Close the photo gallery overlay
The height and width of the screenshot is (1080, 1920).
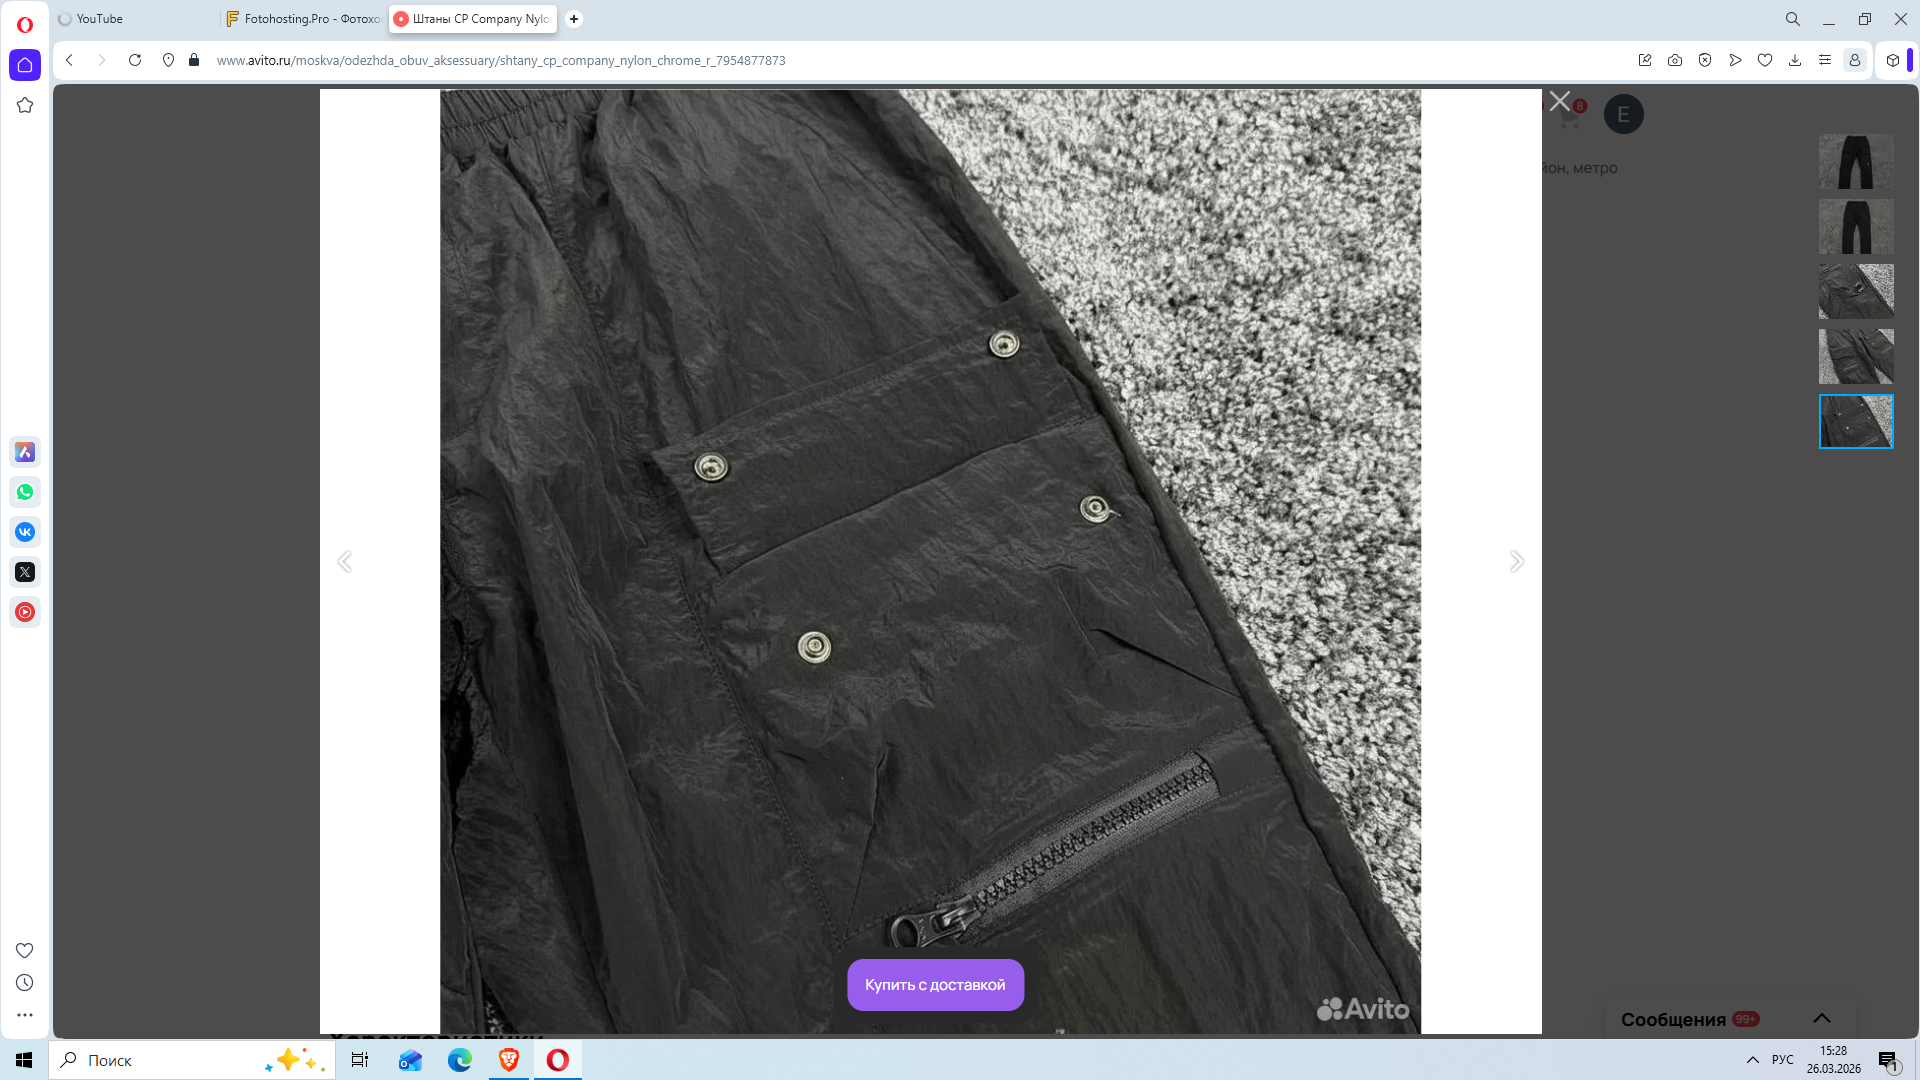[1559, 101]
